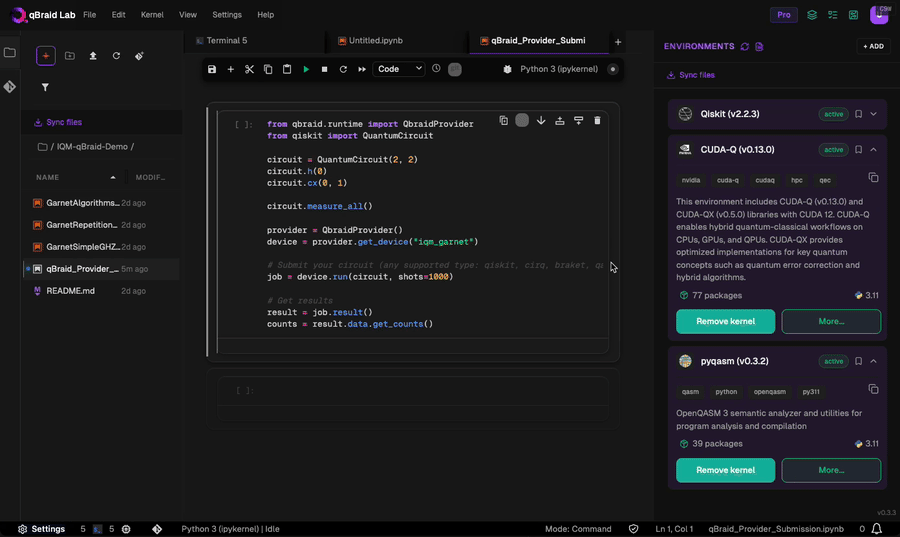This screenshot has width=900, height=537.
Task: Open the Edit menu
Action: point(118,15)
